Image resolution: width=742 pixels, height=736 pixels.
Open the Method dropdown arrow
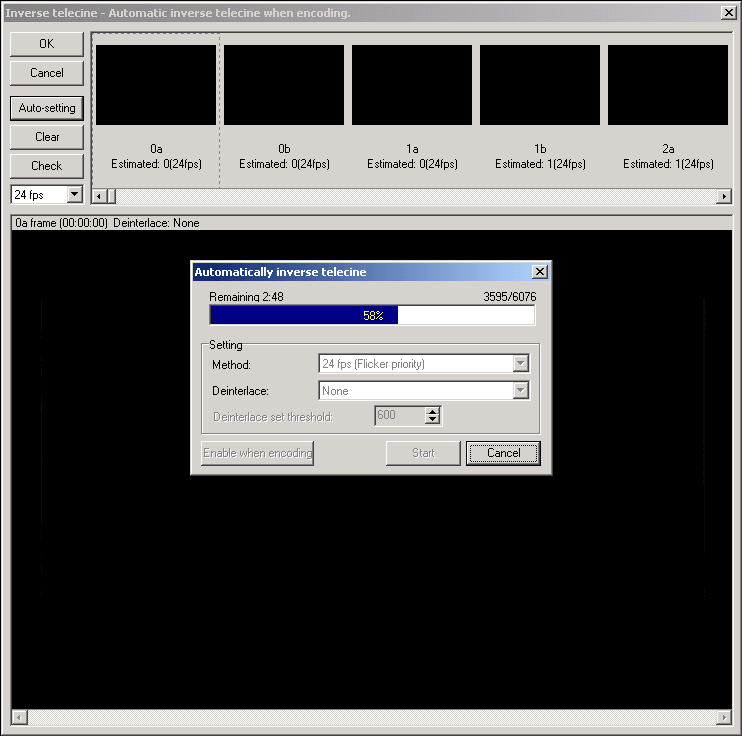click(x=521, y=364)
